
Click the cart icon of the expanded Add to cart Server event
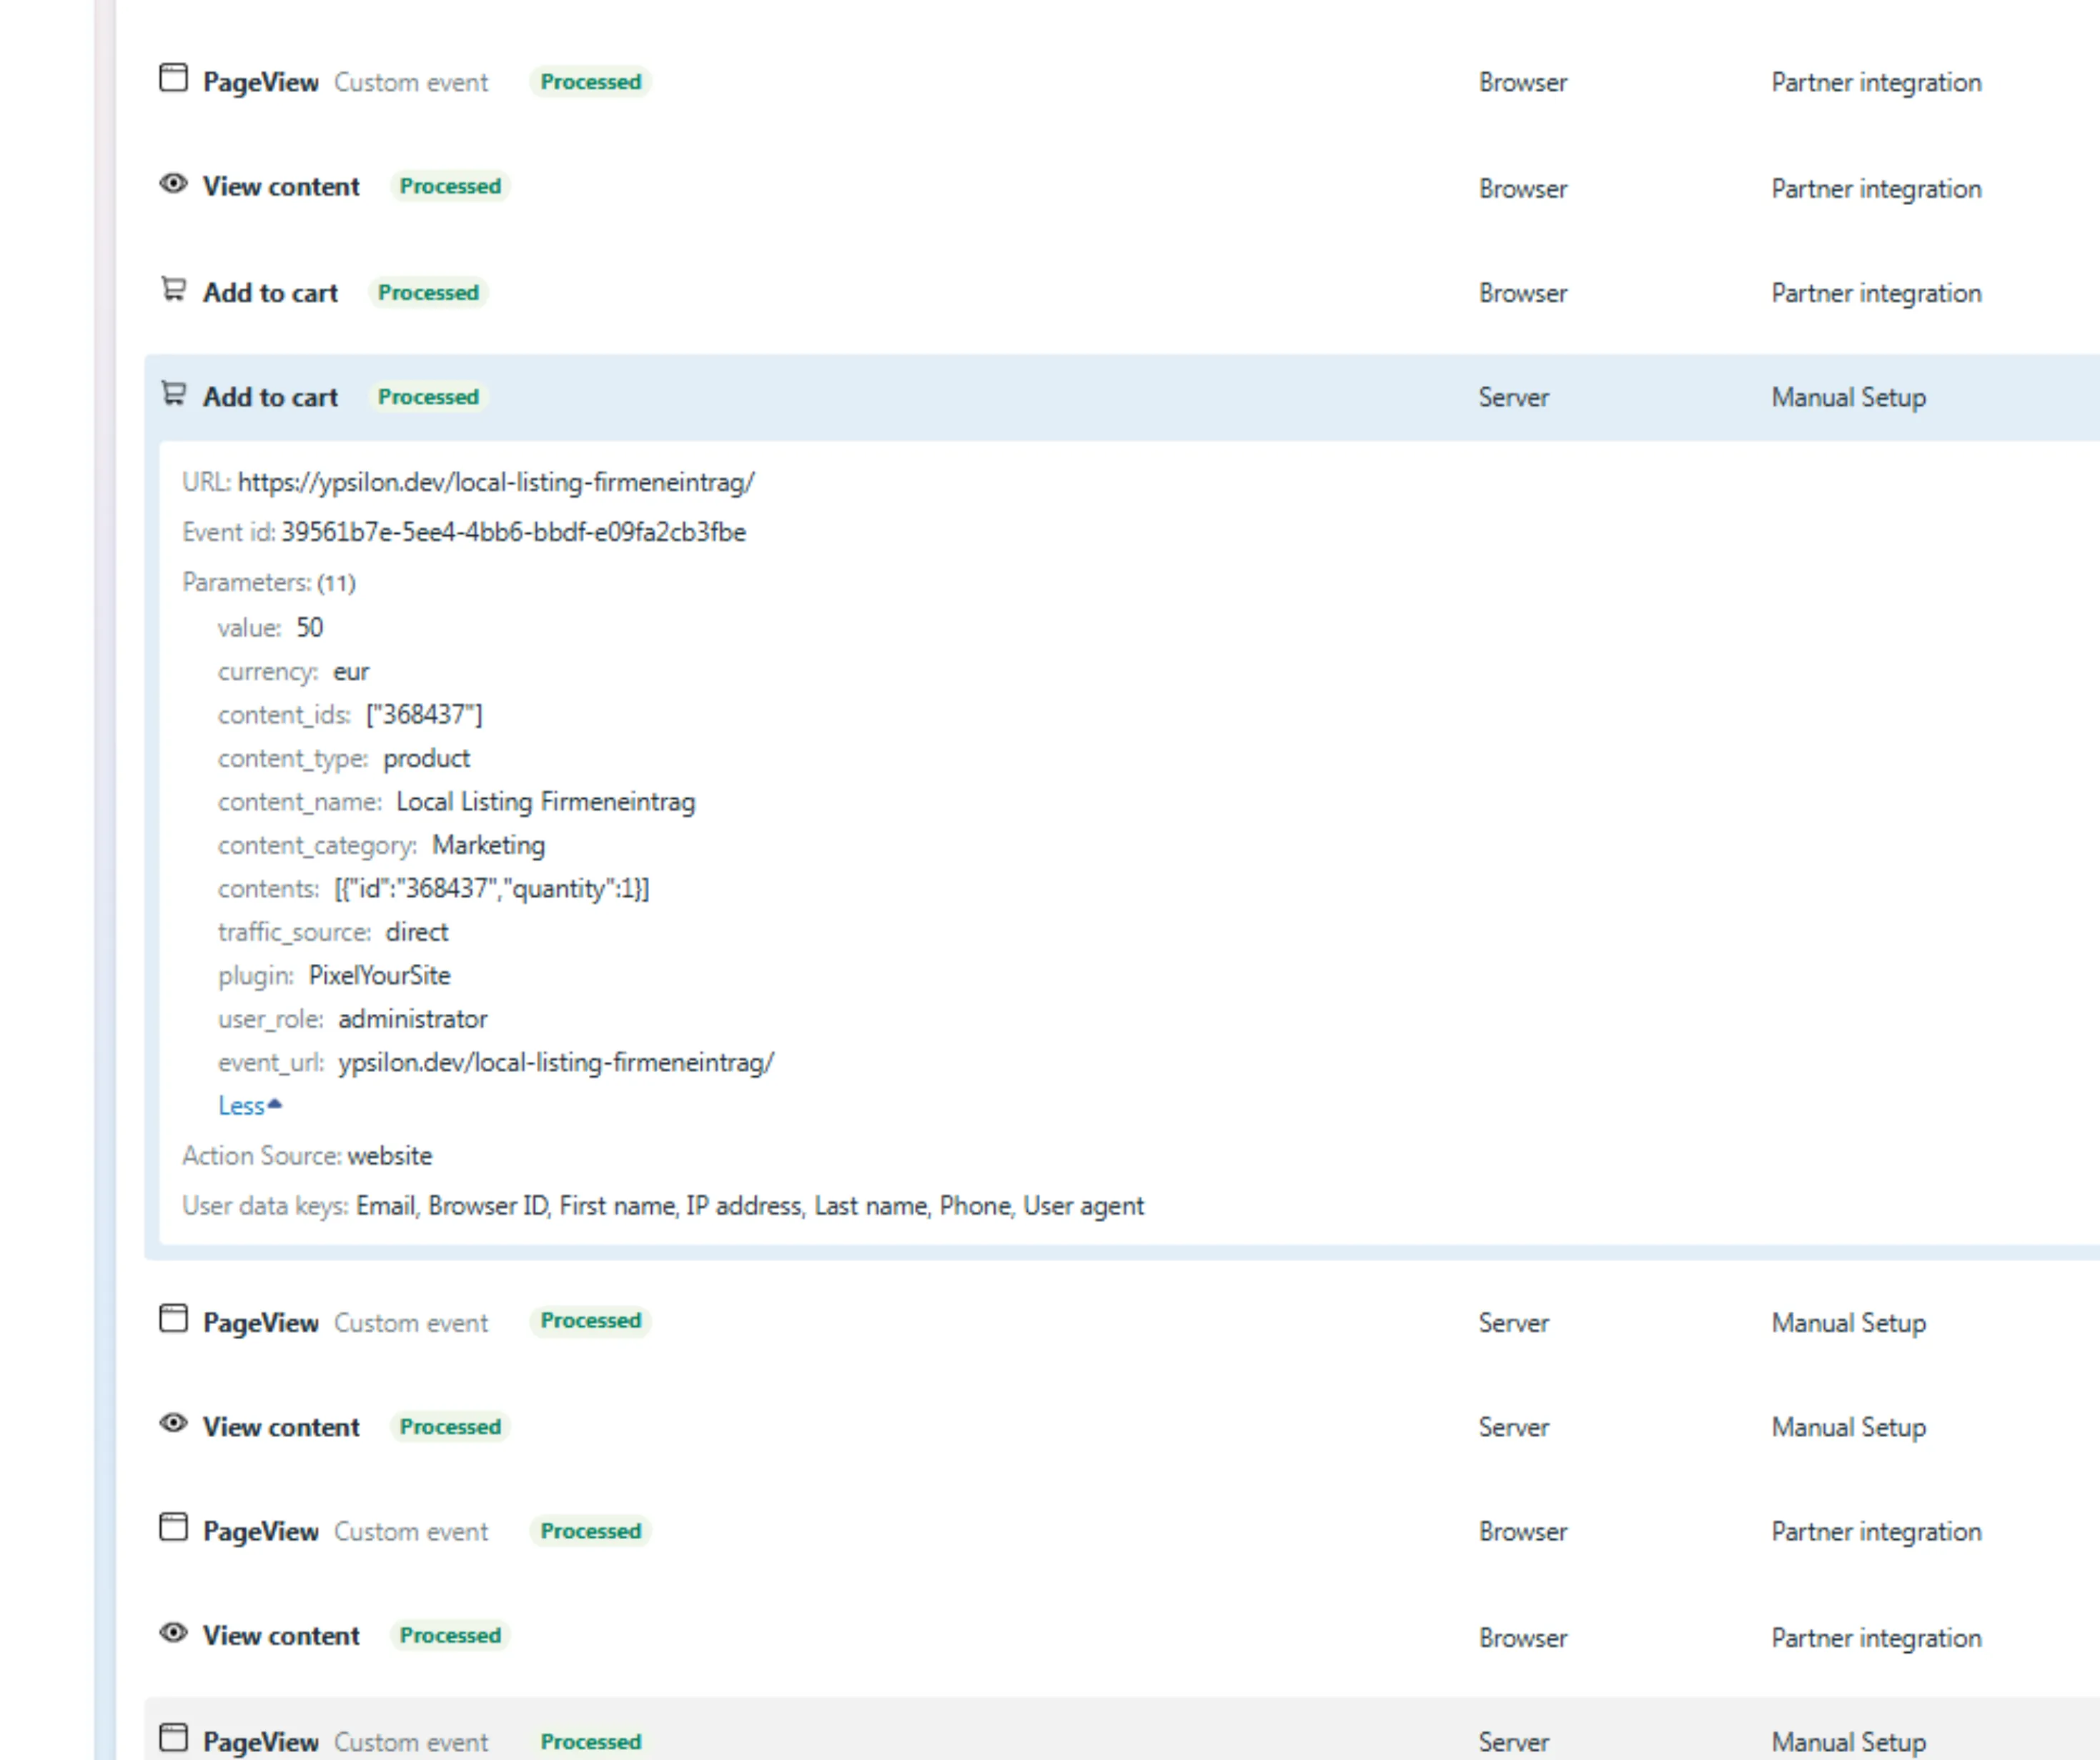[x=173, y=394]
